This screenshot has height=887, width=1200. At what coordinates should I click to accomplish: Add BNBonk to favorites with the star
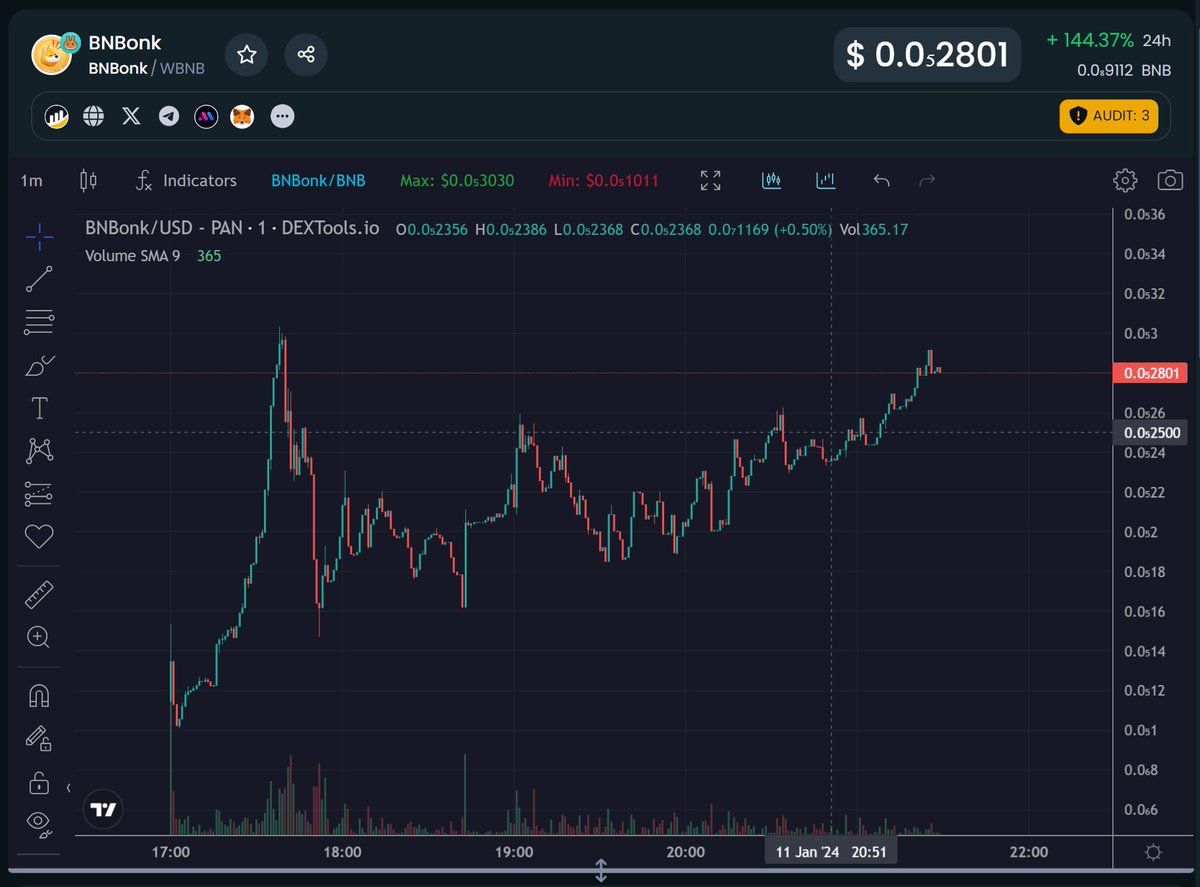tap(246, 54)
